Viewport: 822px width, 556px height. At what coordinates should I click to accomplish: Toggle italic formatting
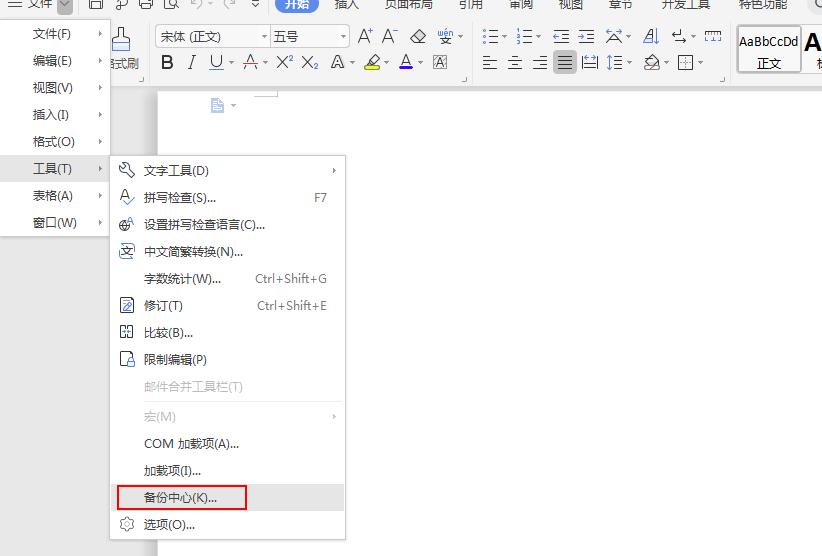click(192, 62)
